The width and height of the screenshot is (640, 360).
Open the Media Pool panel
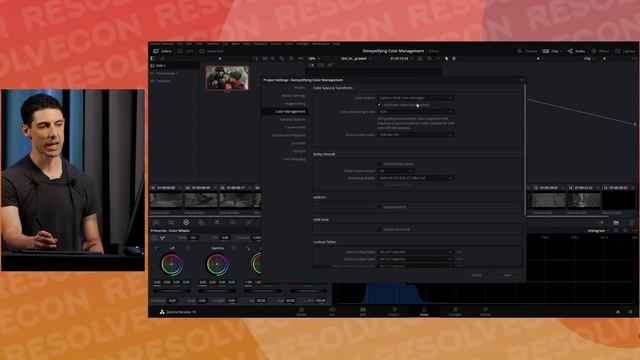[x=211, y=51]
